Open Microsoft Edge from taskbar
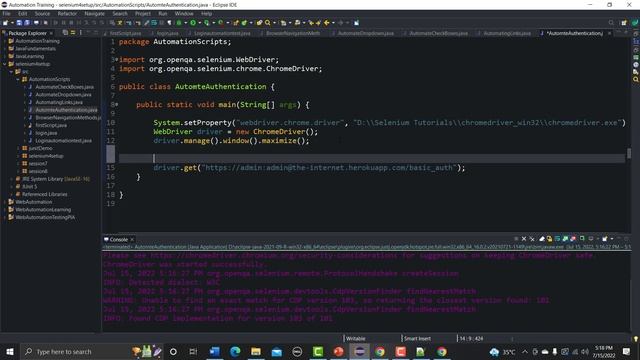The image size is (640, 360). pyautogui.click(x=235, y=351)
